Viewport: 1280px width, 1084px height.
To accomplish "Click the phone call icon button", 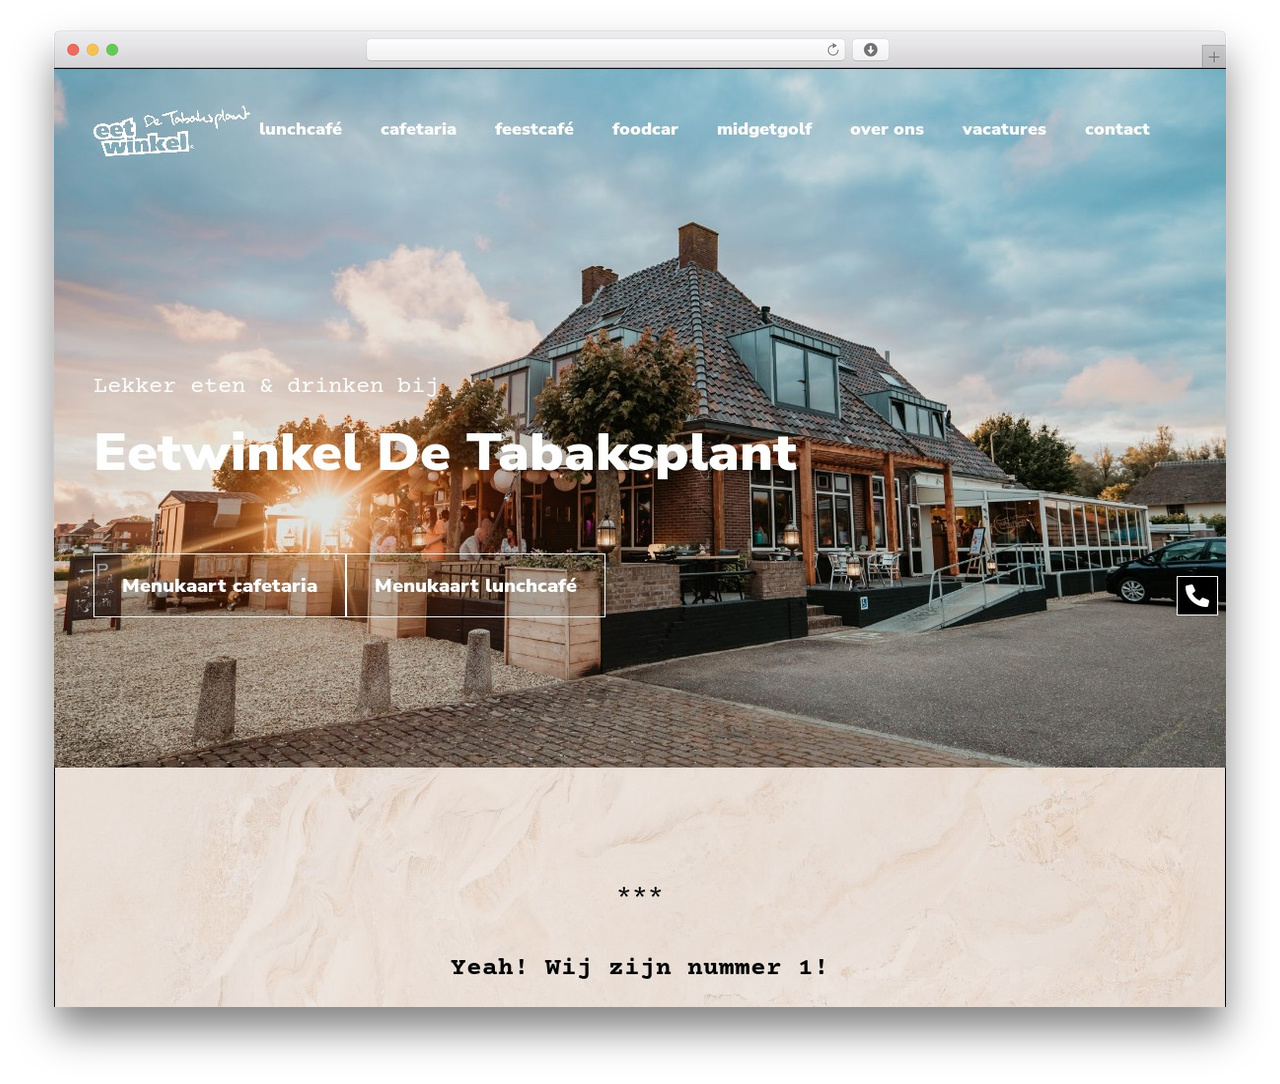I will point(1197,596).
